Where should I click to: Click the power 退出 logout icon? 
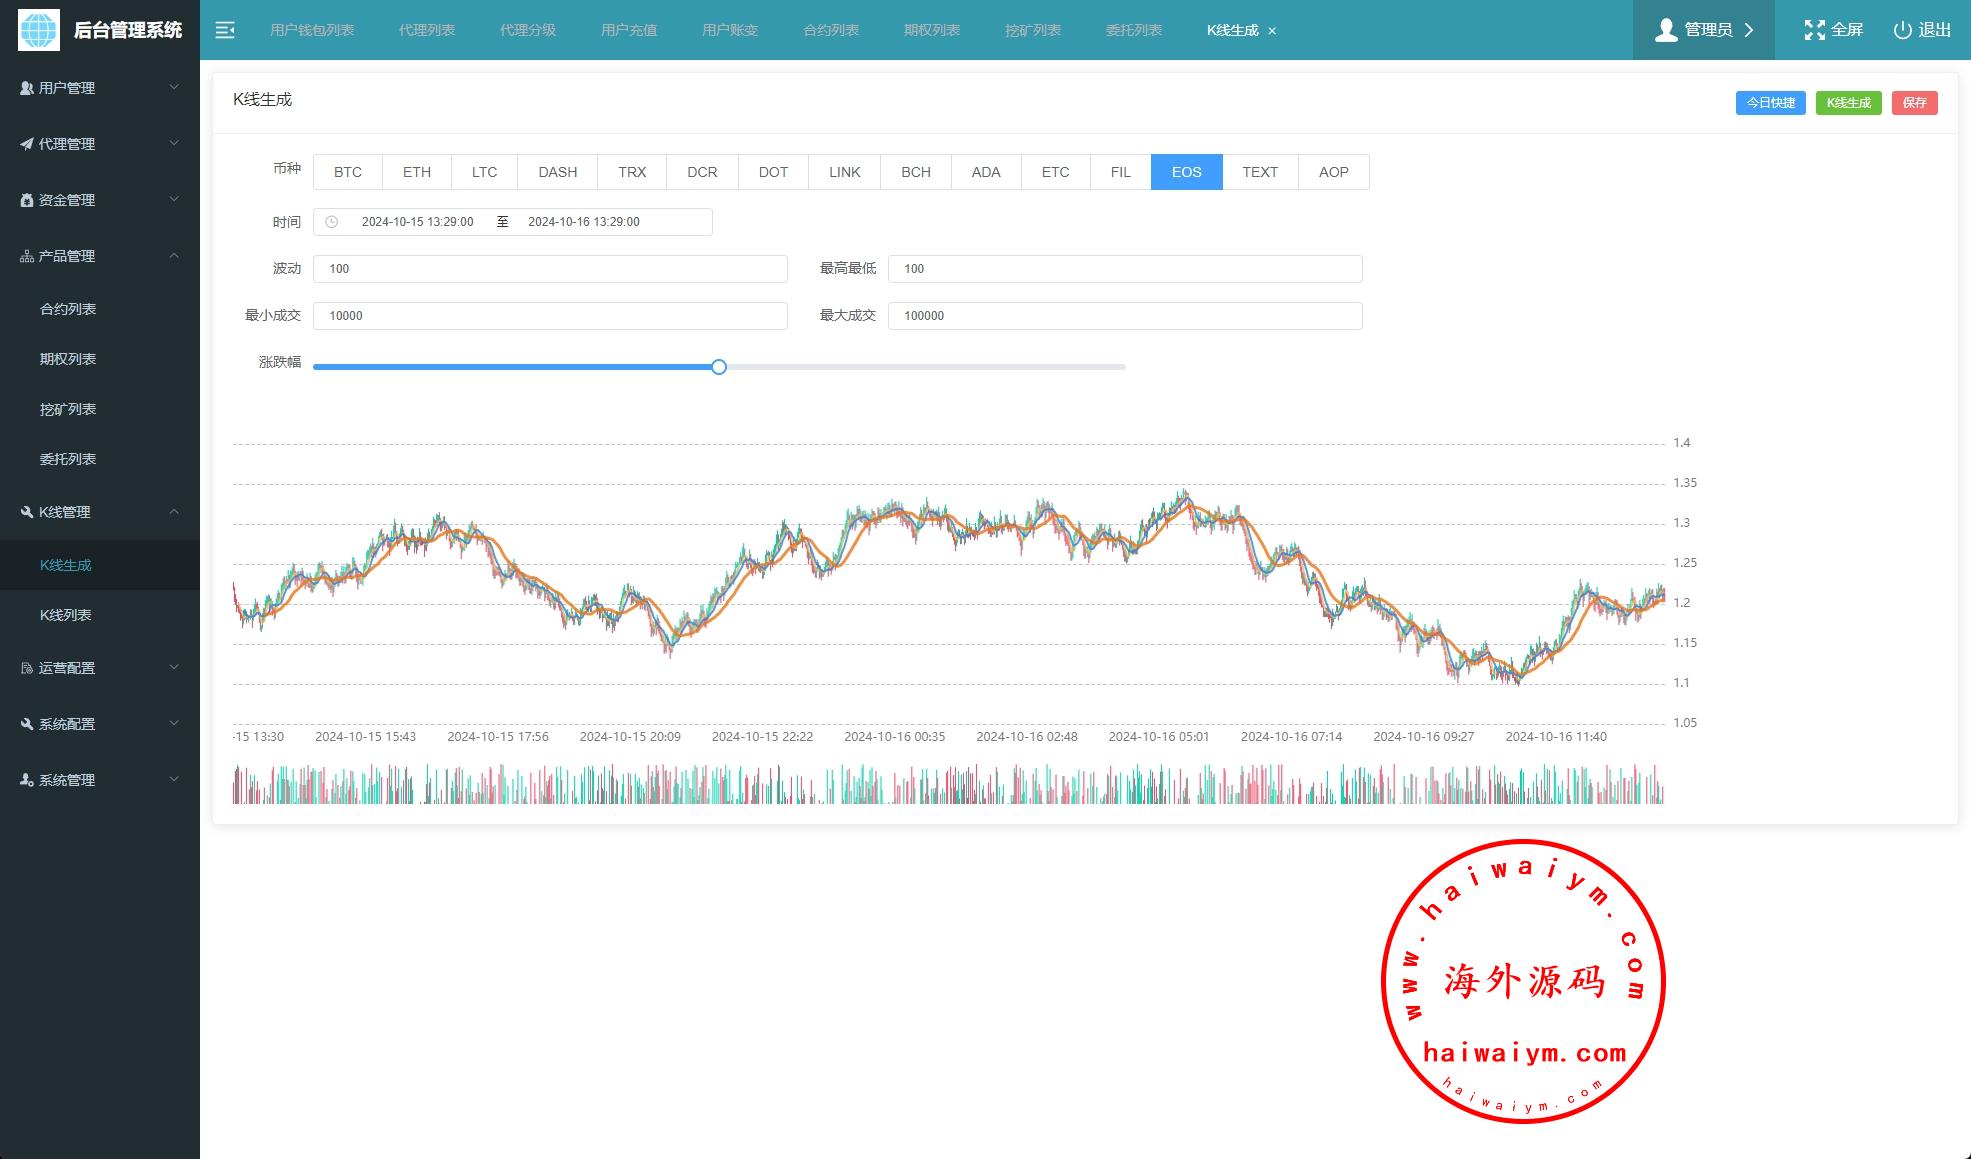1902,30
